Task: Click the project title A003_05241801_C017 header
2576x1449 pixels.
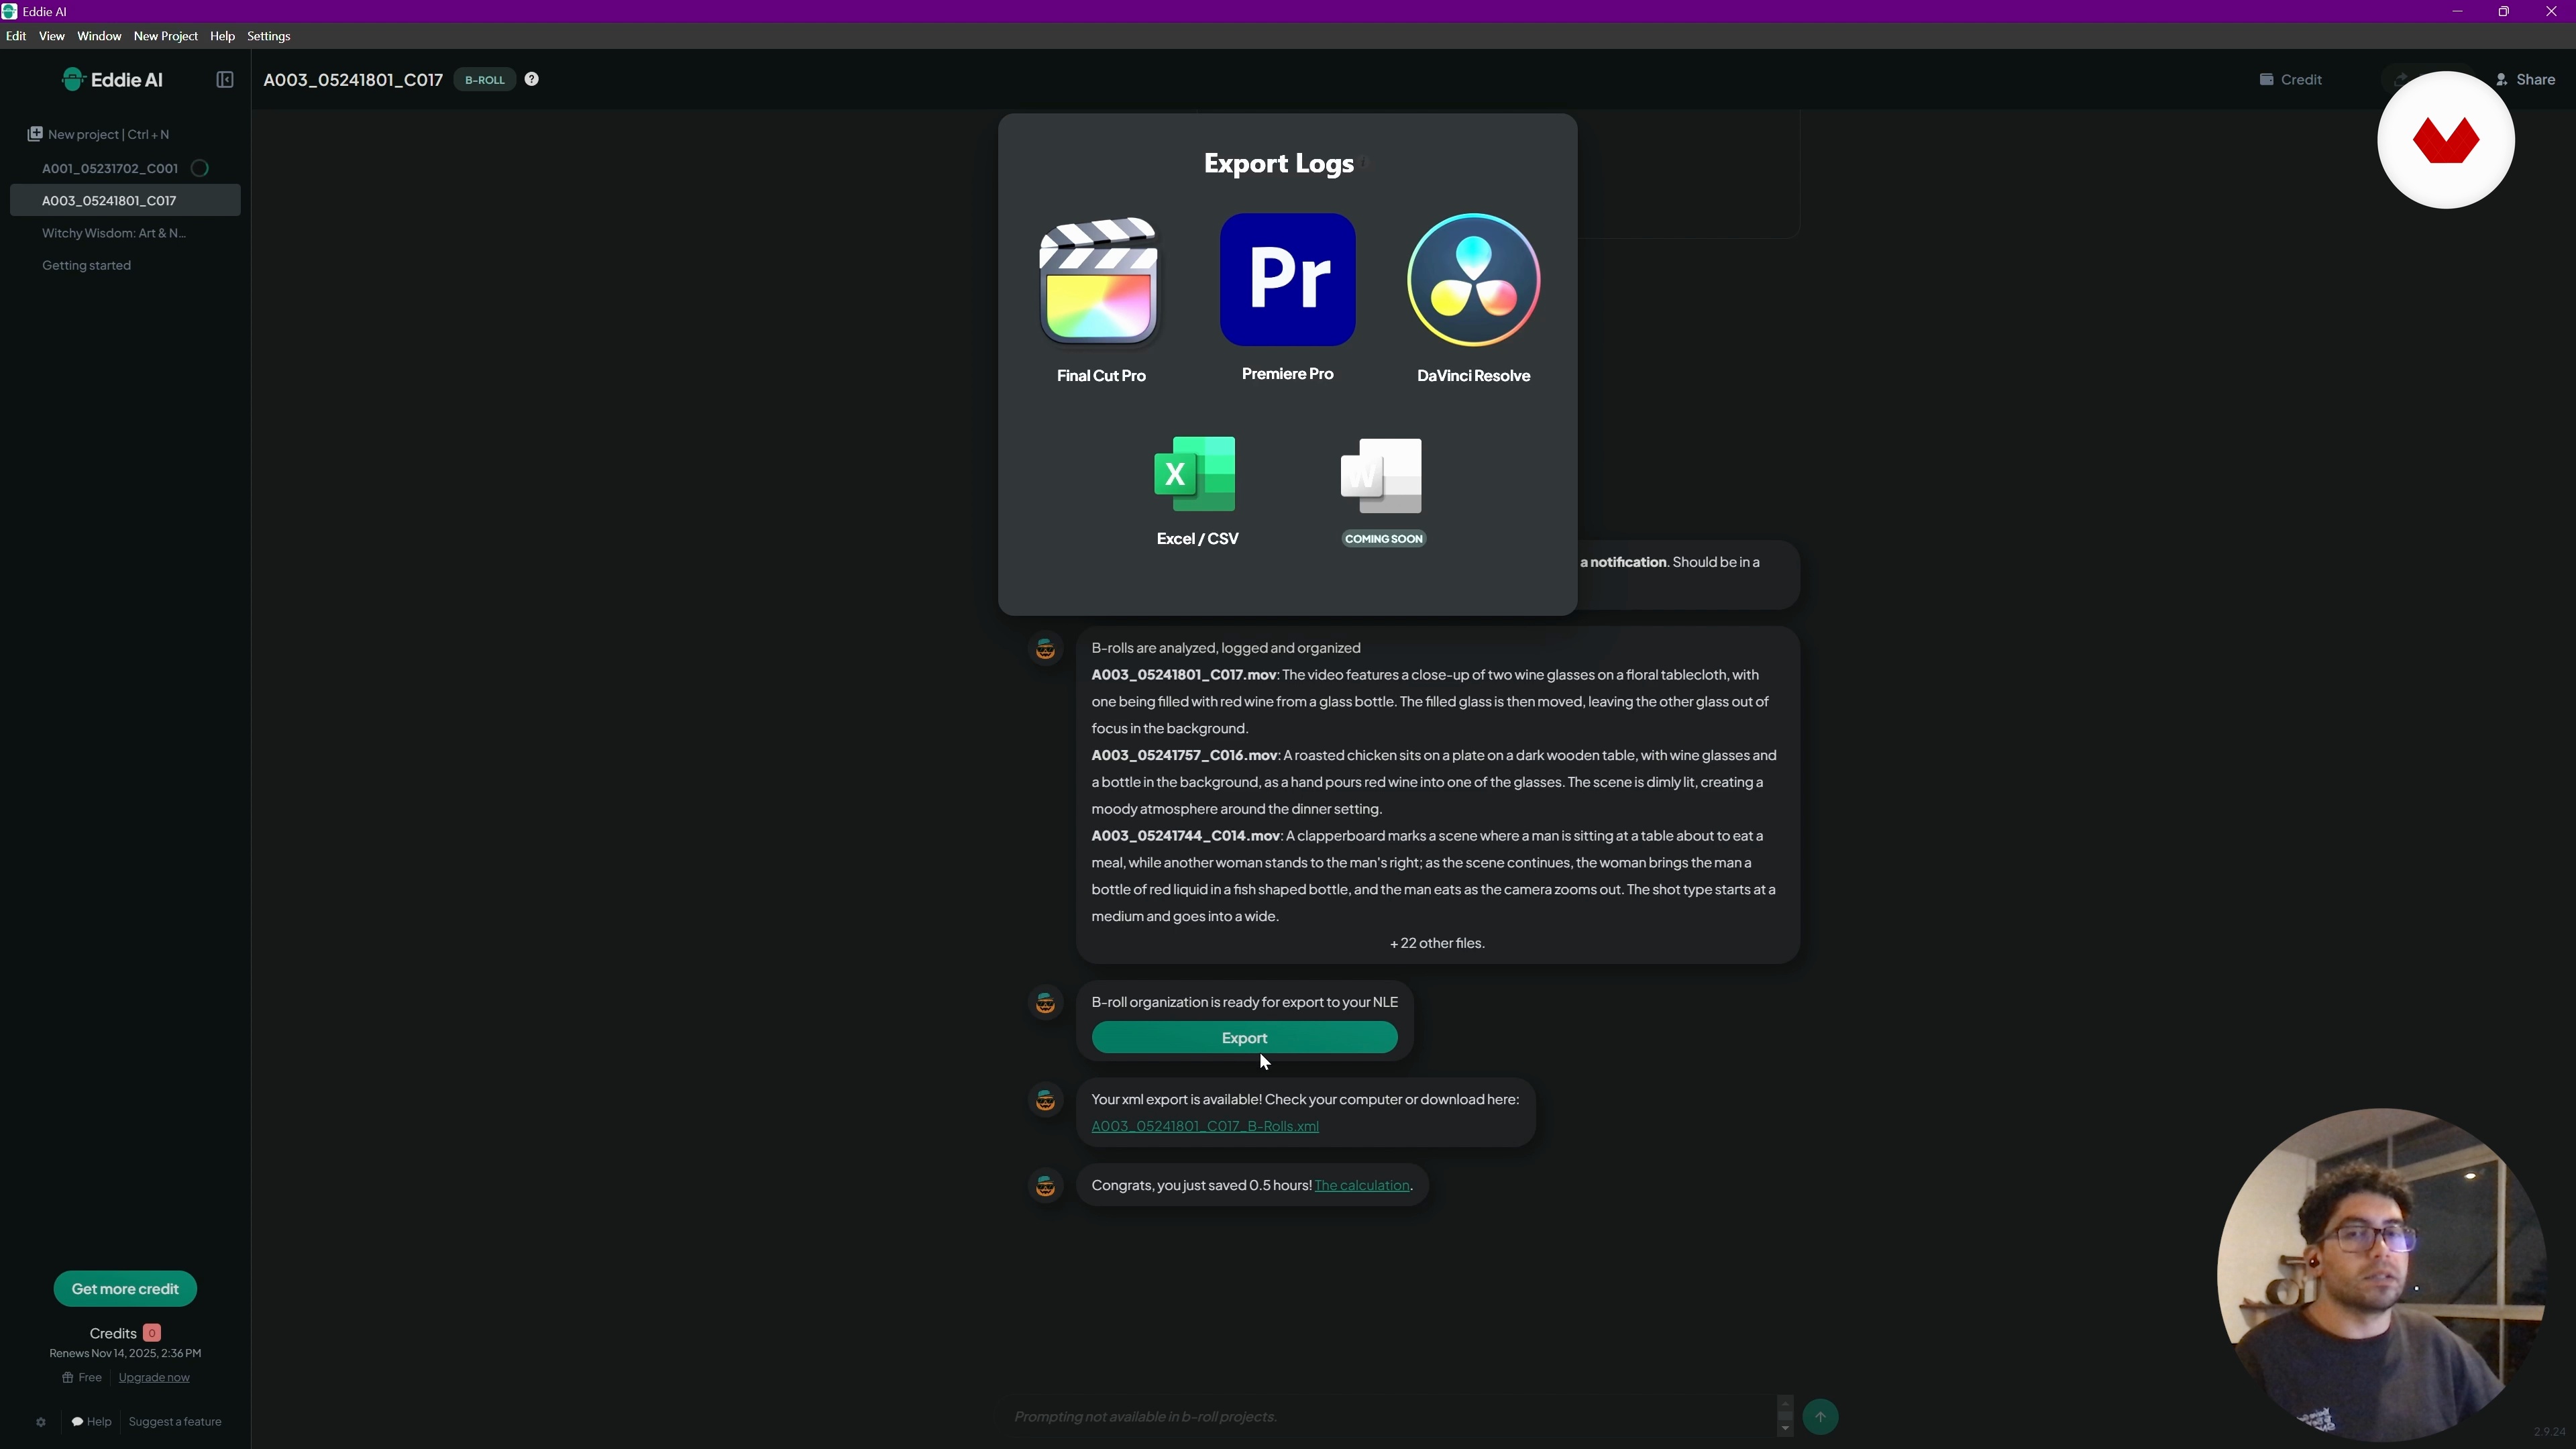Action: [x=353, y=80]
